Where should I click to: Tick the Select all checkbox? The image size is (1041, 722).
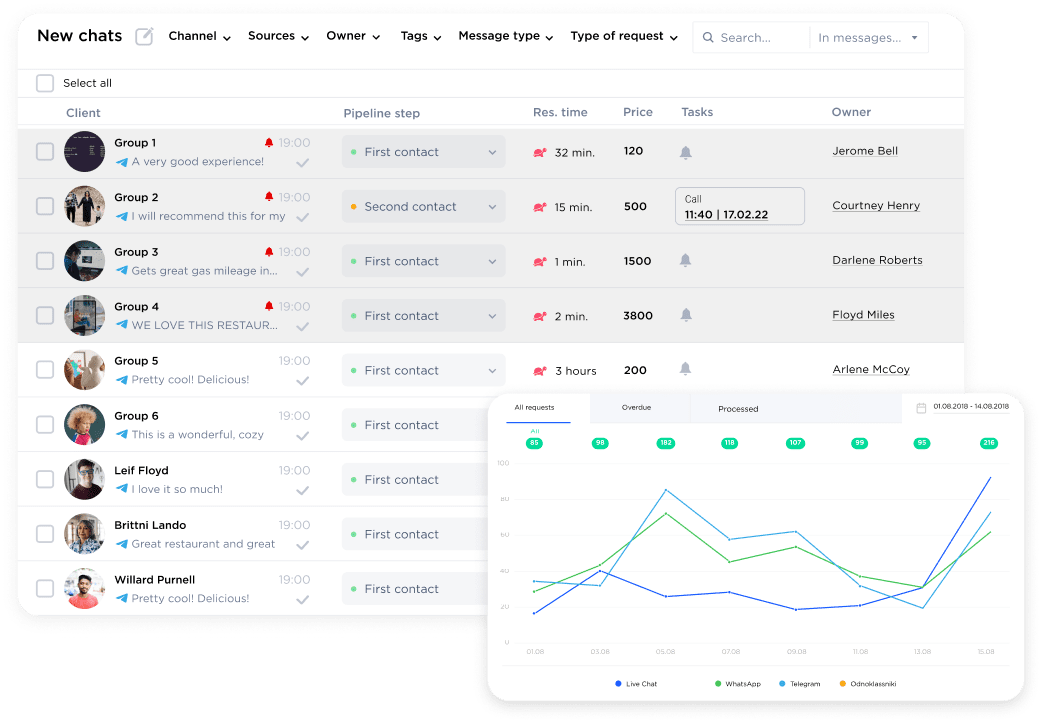45,83
